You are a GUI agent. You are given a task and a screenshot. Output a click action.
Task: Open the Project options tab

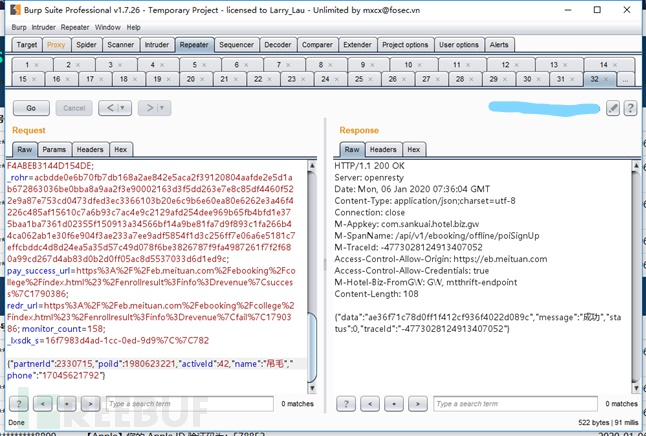tap(405, 45)
